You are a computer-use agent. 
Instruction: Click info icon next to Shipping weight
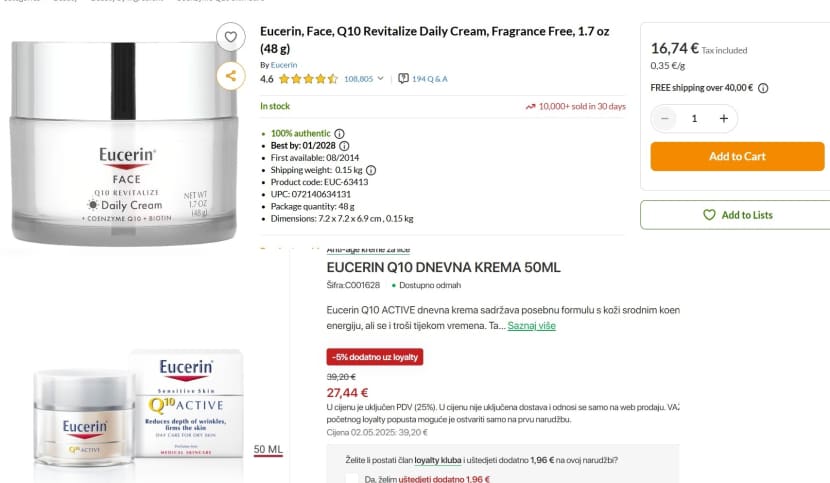coord(371,170)
